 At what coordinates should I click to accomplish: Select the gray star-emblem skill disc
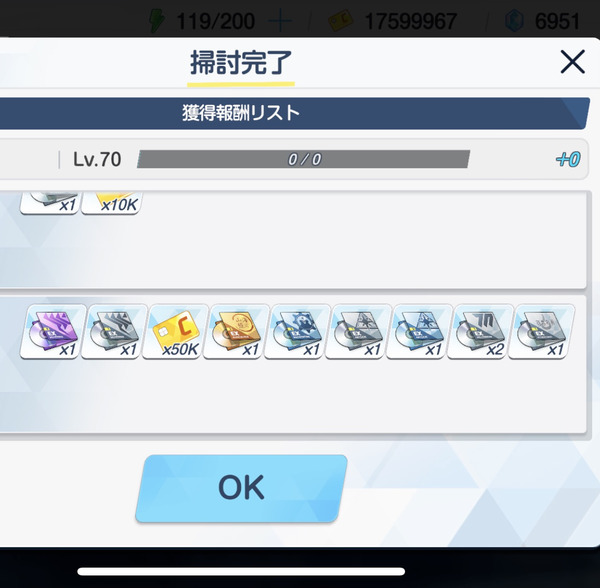(x=358, y=331)
